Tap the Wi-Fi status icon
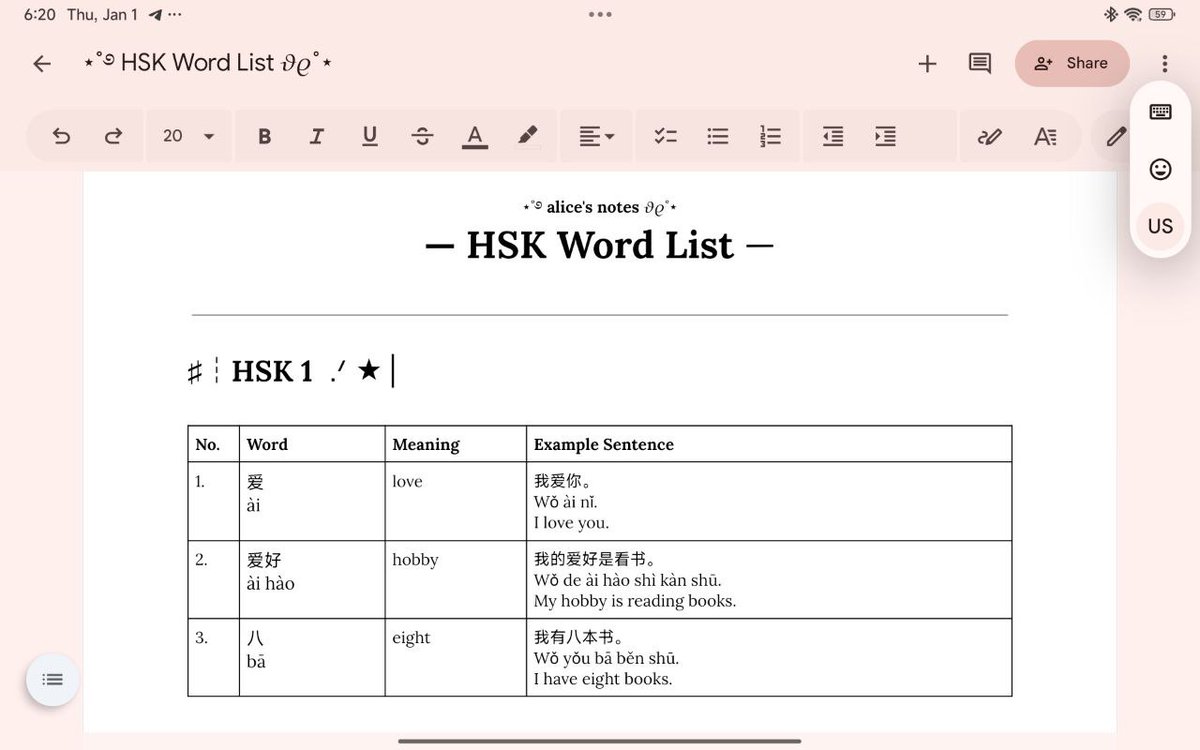1200x750 pixels. coord(1133,14)
